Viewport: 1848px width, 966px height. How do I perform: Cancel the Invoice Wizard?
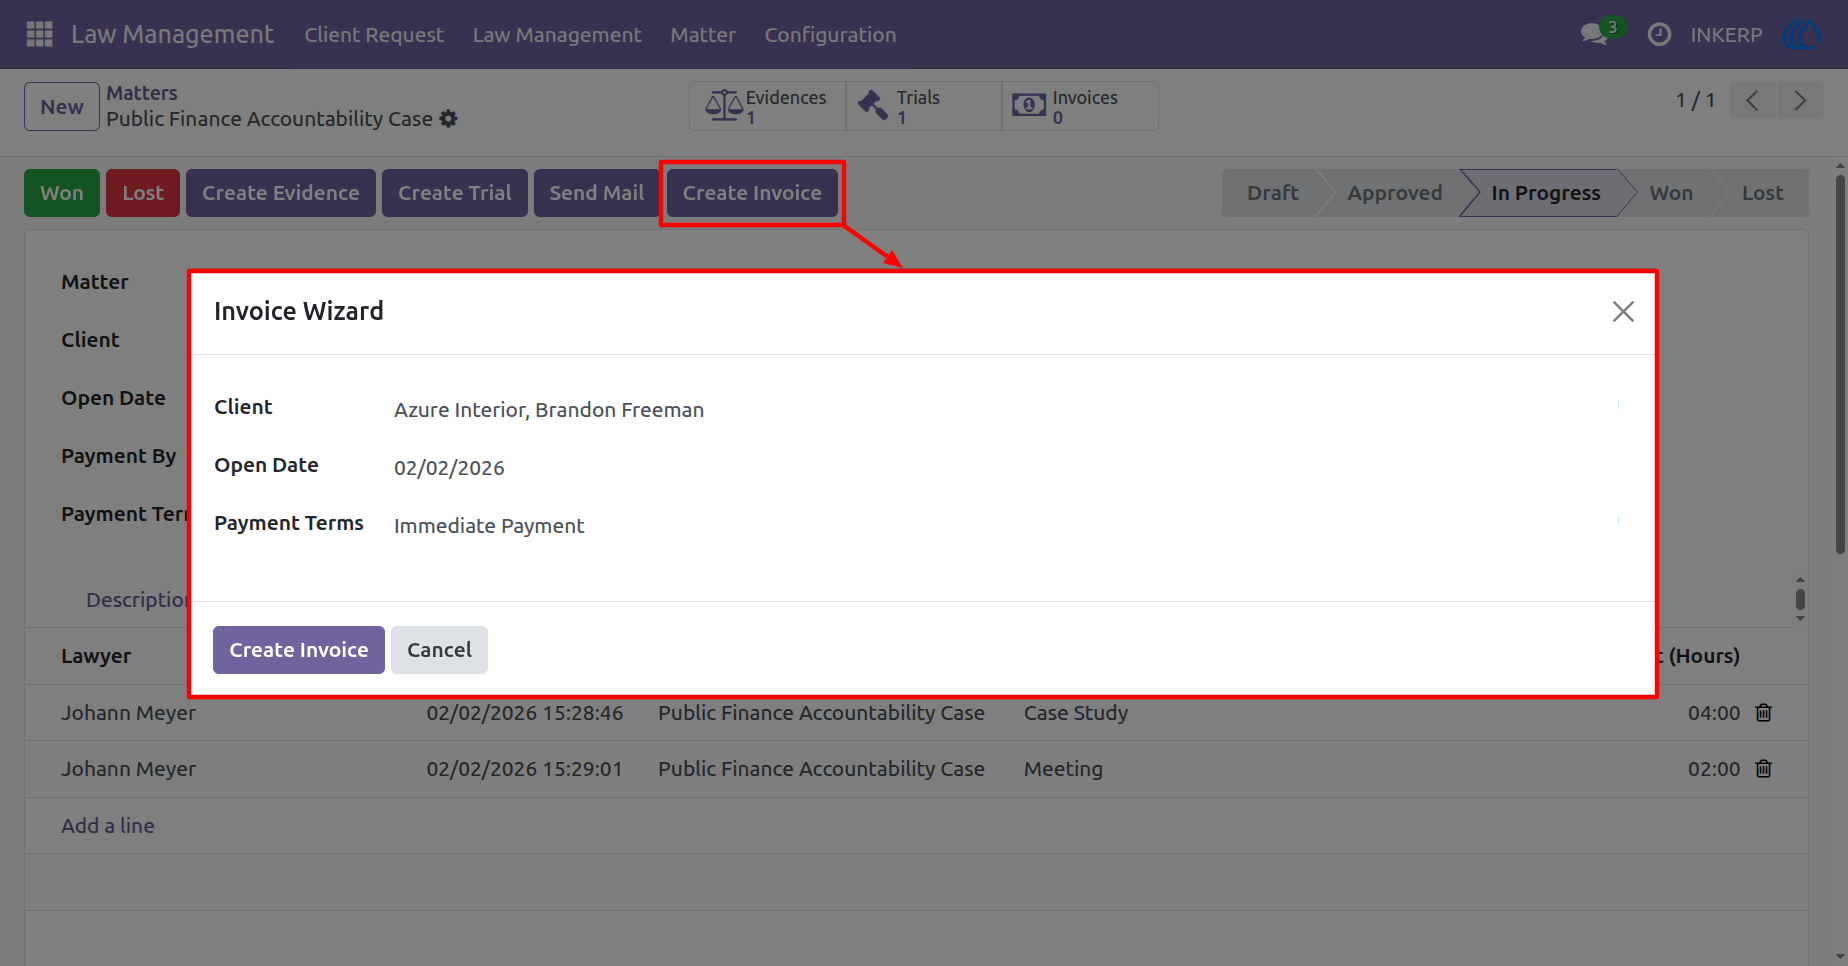(x=439, y=650)
